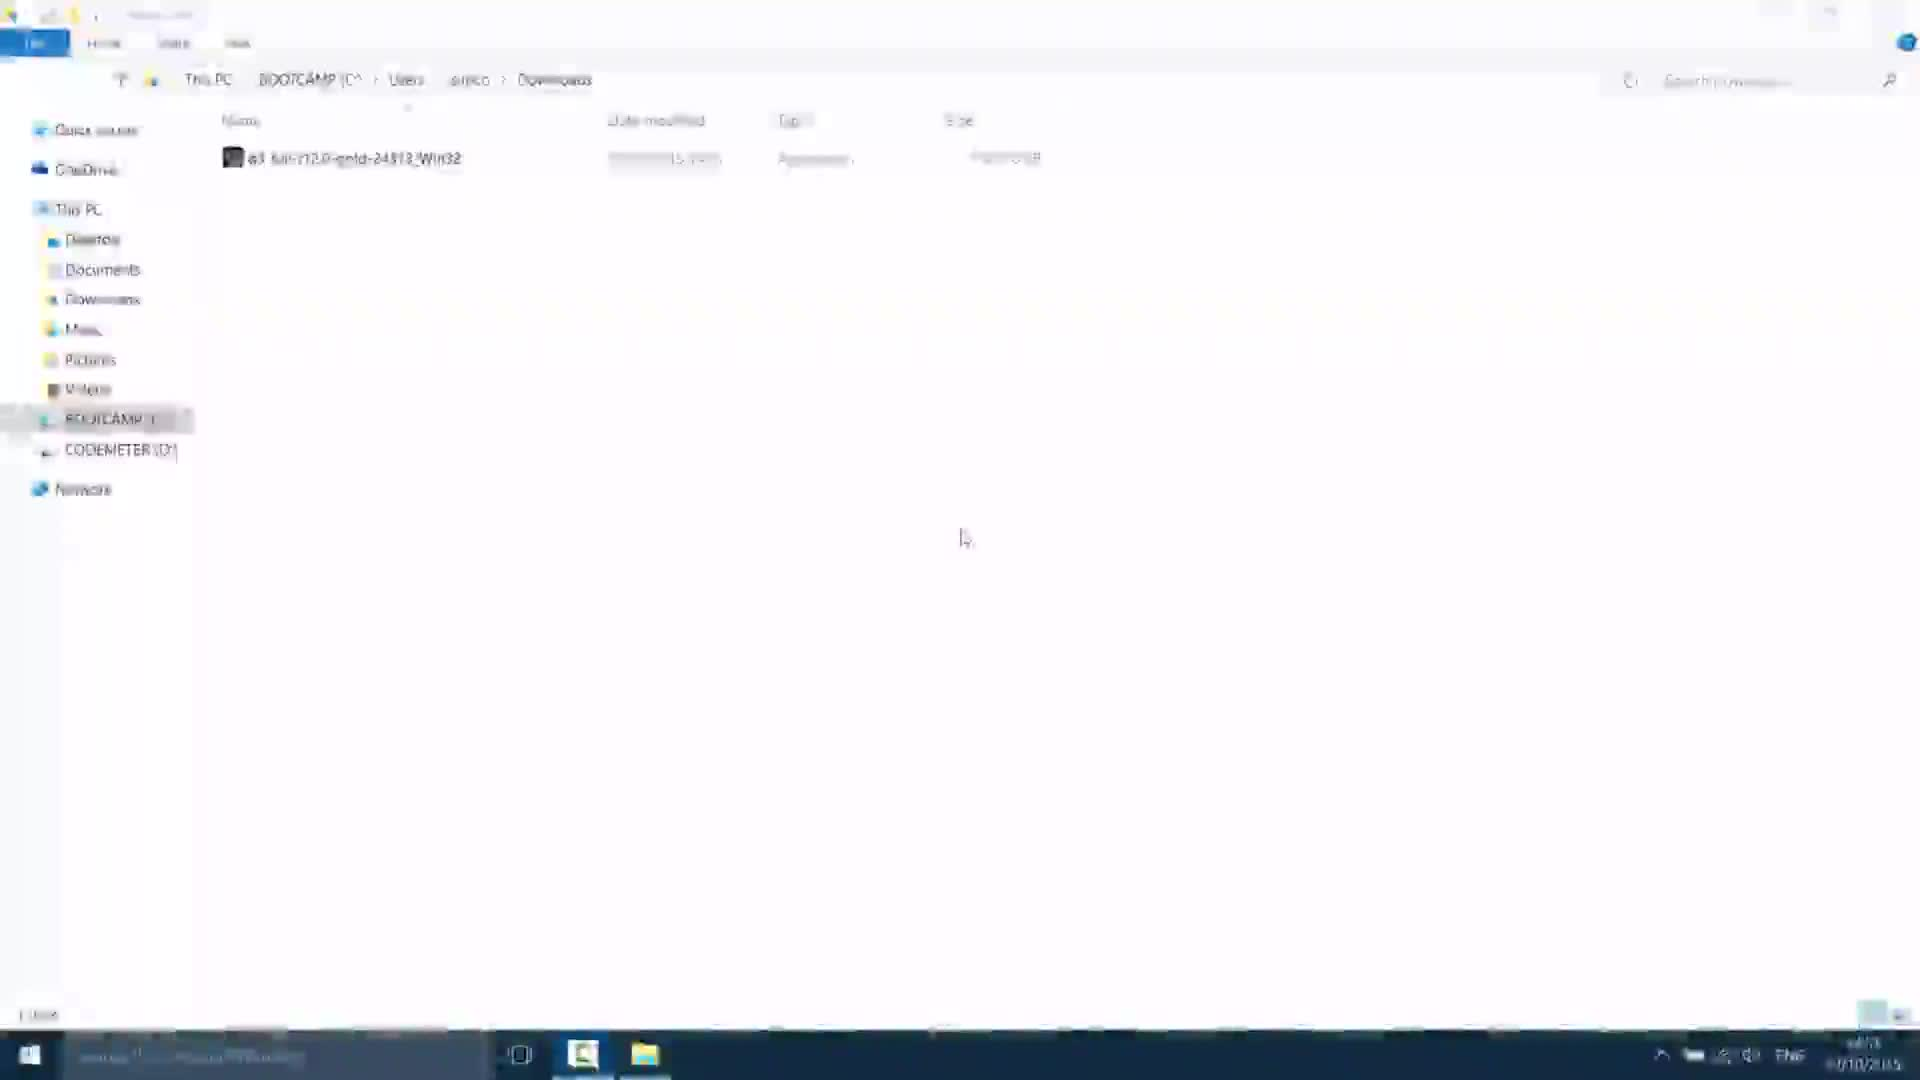Switch to the Home ribbon tab
The width and height of the screenshot is (1920, 1080).
[x=104, y=43]
